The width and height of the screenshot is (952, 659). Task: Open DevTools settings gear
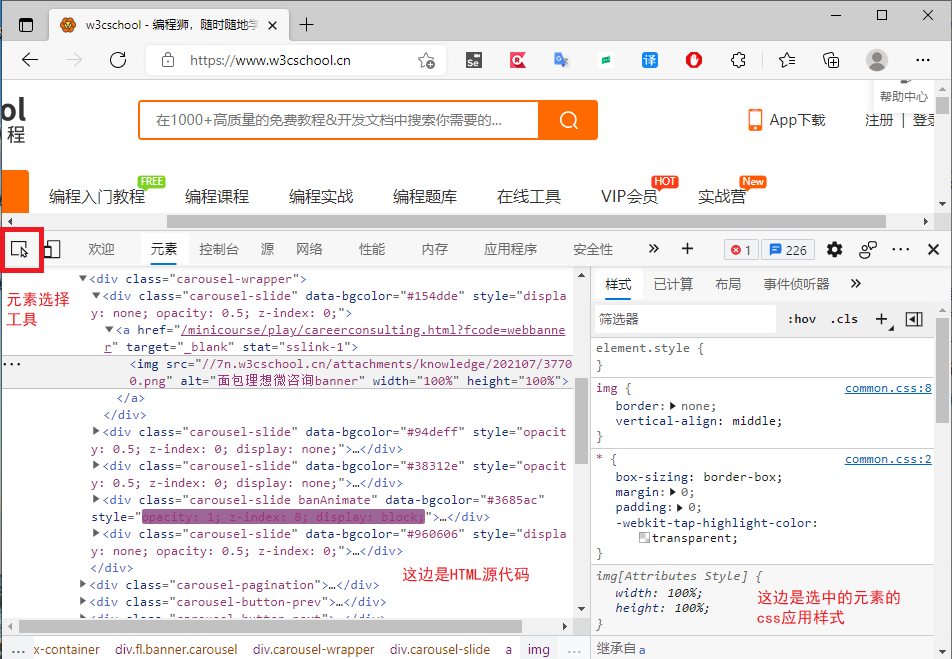pos(834,250)
